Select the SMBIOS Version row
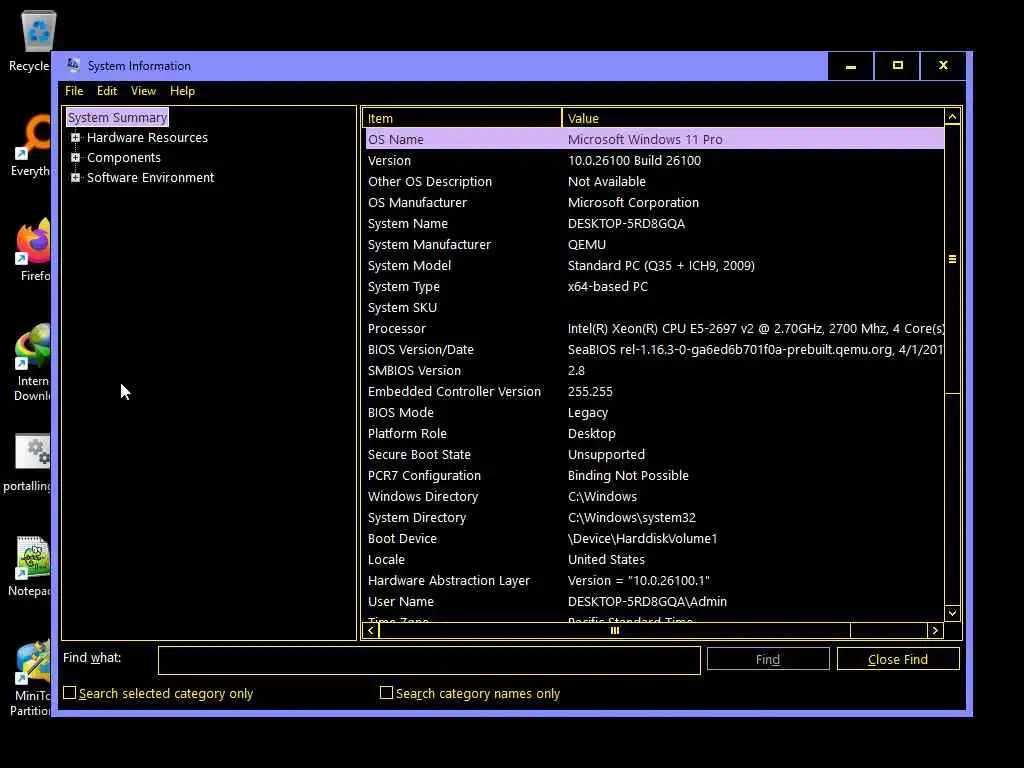Image resolution: width=1024 pixels, height=768 pixels. (654, 370)
